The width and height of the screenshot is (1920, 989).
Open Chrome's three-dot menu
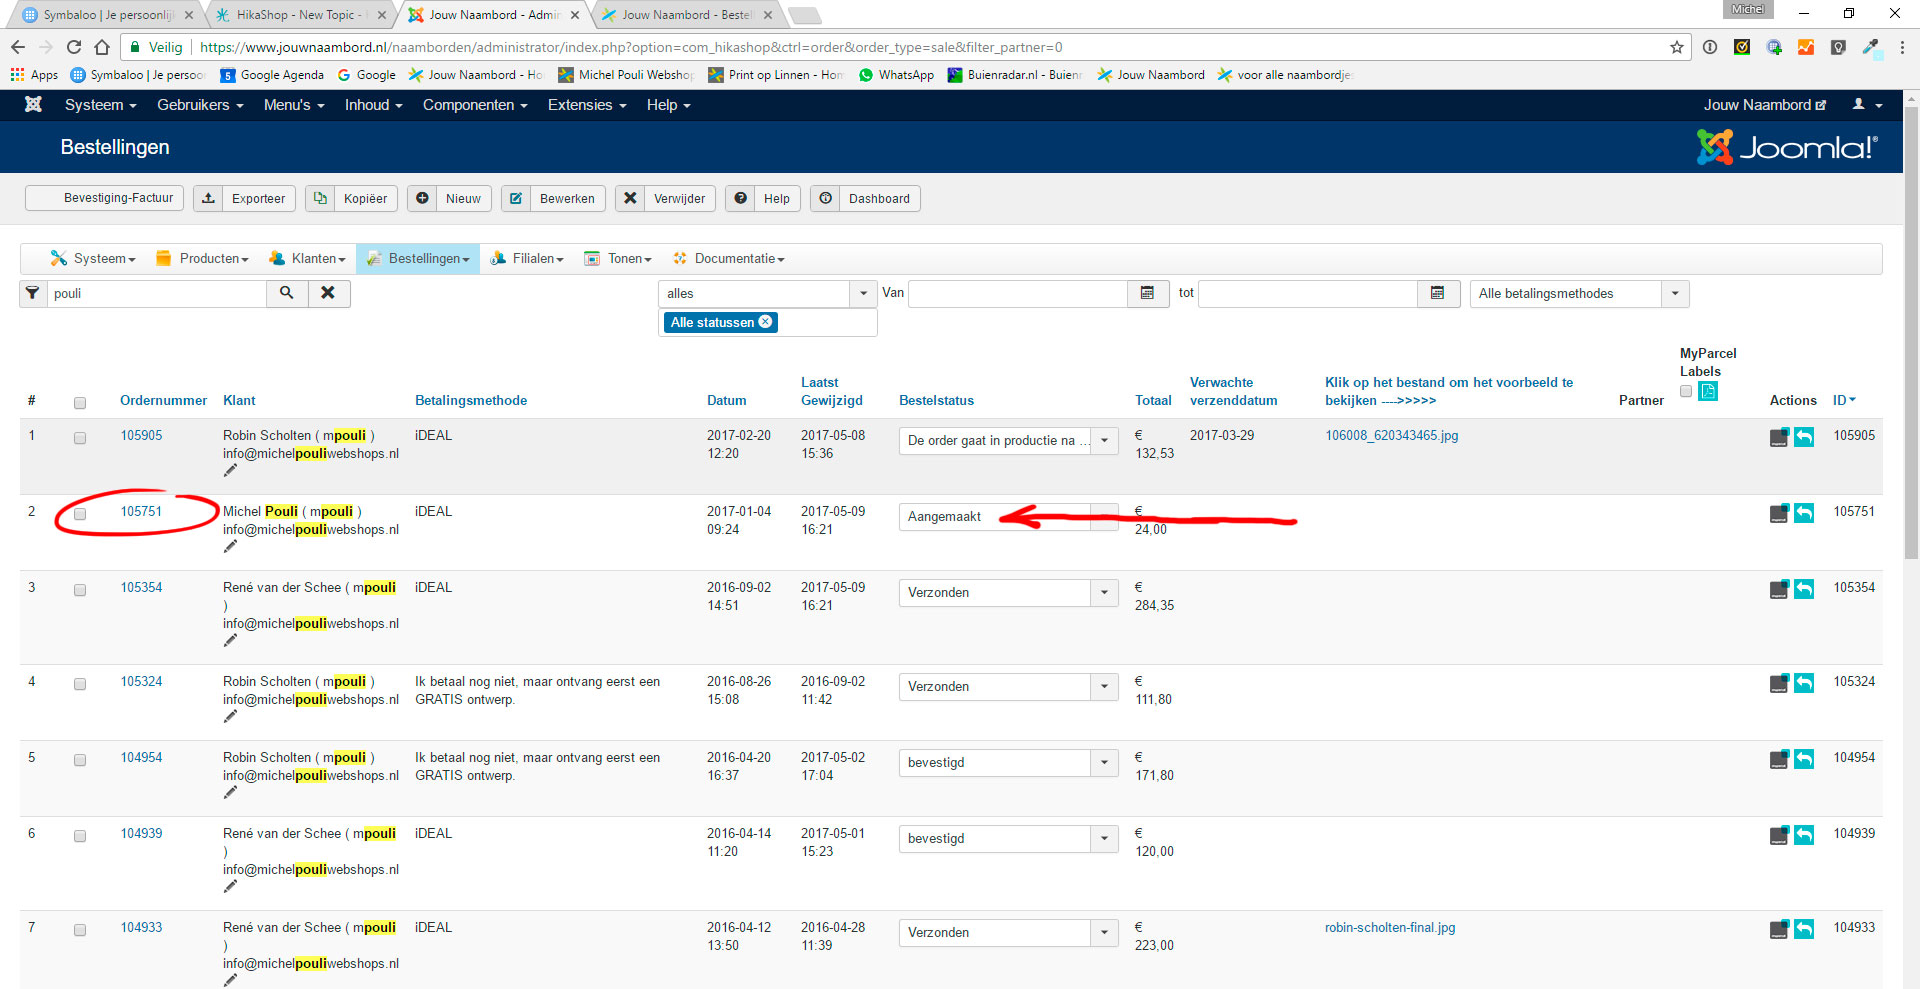[x=1902, y=47]
